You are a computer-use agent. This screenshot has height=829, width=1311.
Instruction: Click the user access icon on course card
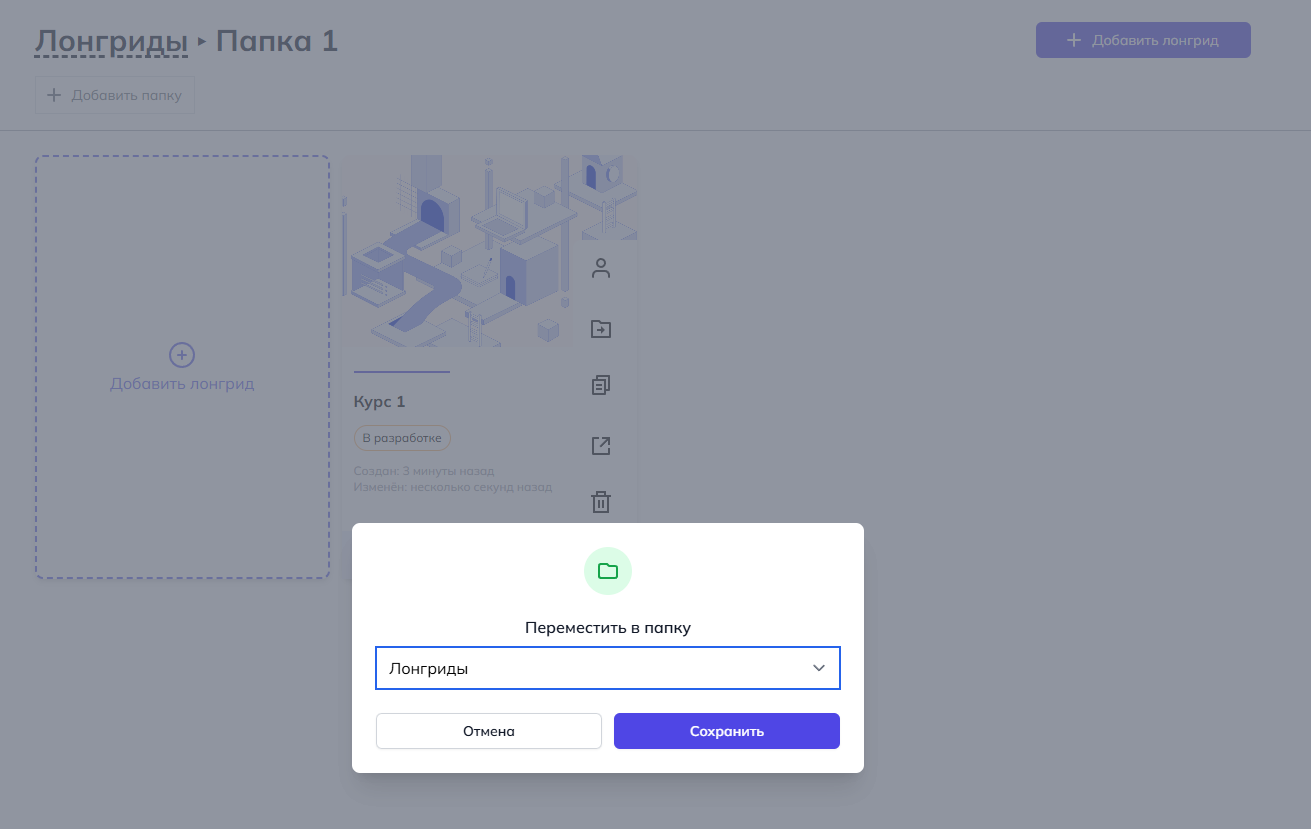tap(600, 268)
